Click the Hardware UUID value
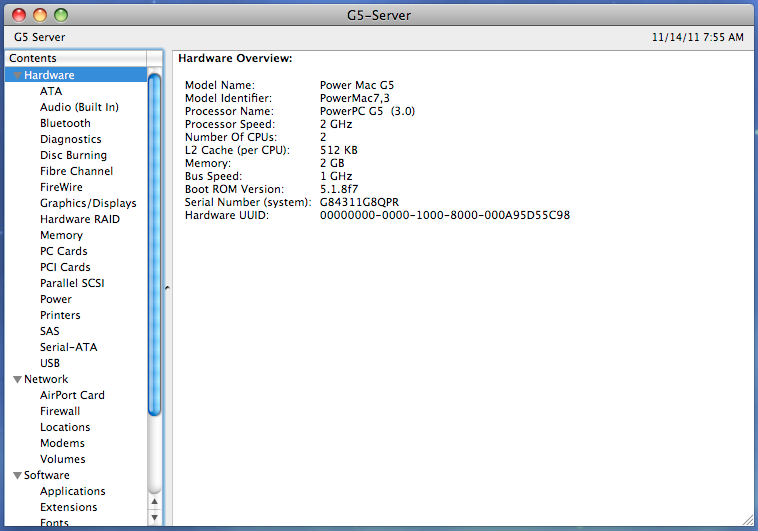 (445, 215)
